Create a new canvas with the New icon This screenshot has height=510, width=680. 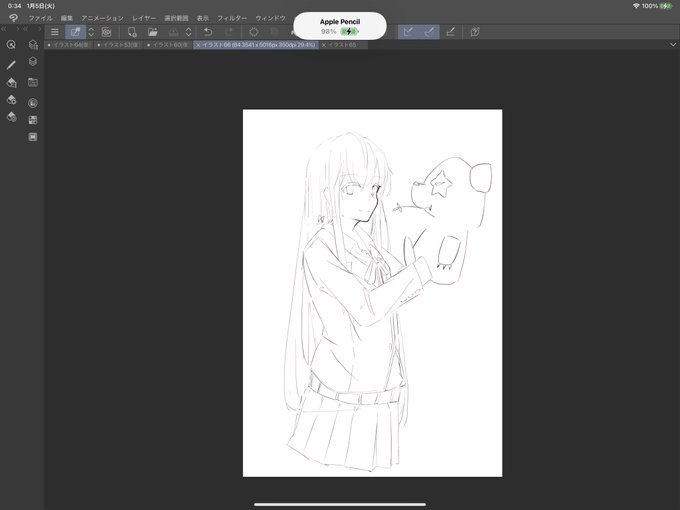point(132,32)
